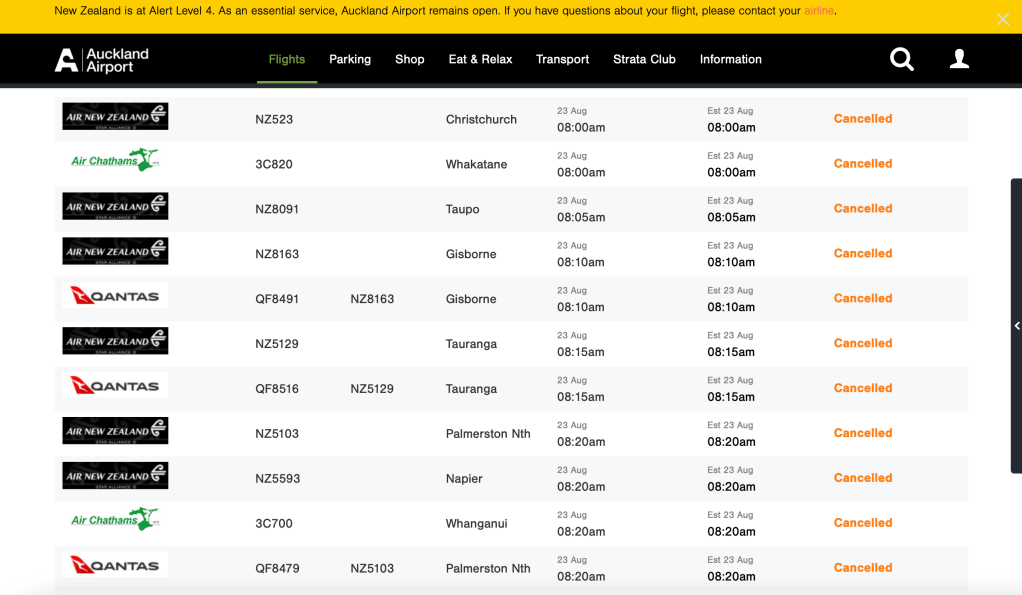1022x595 pixels.
Task: Click Qantas logo for flight QF8516
Action: [x=115, y=386]
